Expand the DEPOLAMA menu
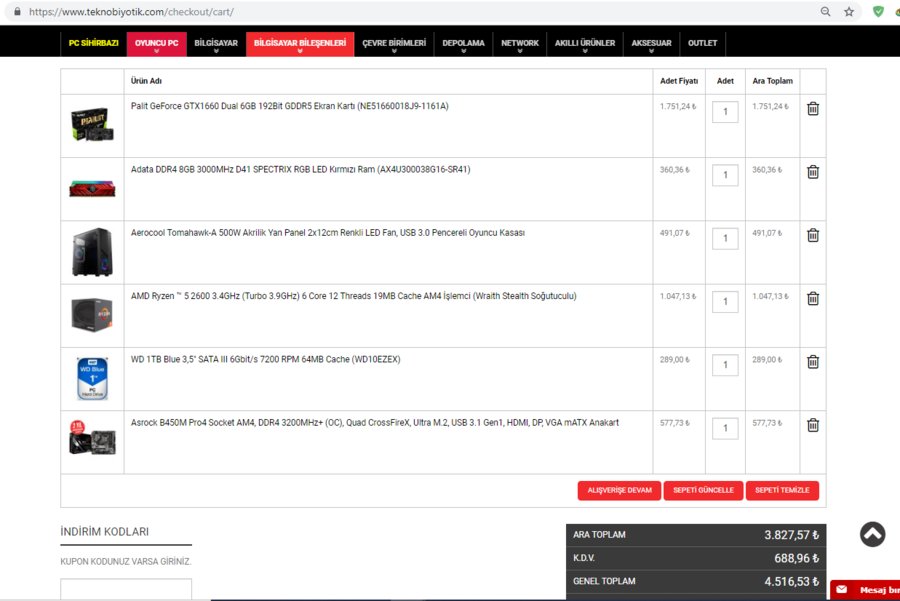The height and width of the screenshot is (601, 900). pyautogui.click(x=463, y=44)
